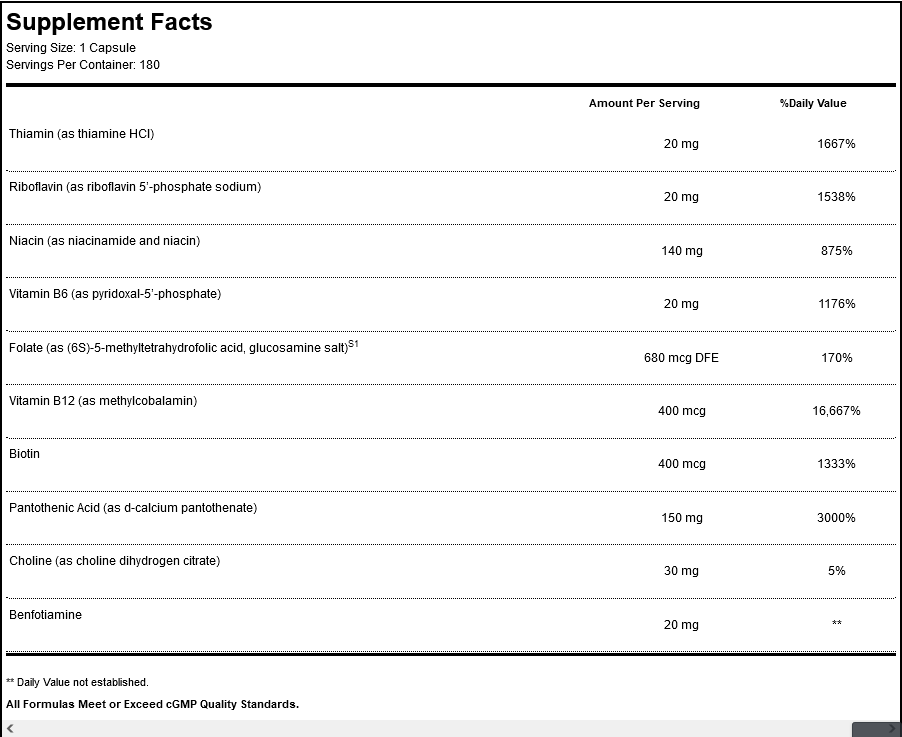
Task: Select the Biotin ingredient name
Action: point(25,454)
